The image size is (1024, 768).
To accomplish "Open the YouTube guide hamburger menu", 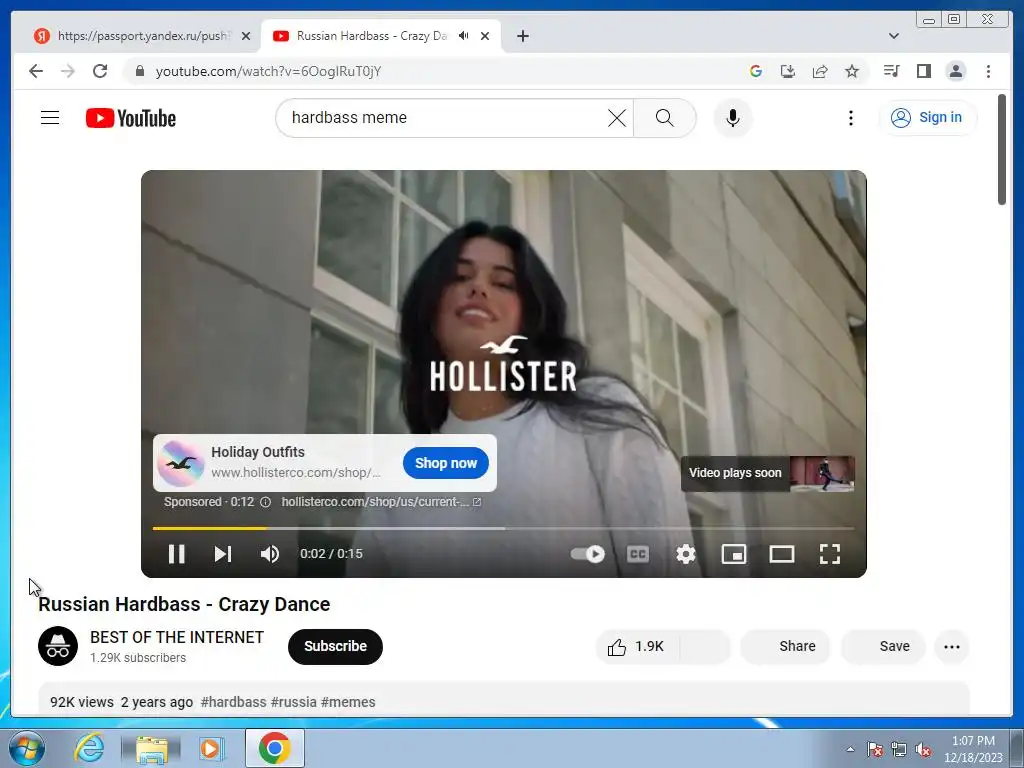I will click(50, 118).
